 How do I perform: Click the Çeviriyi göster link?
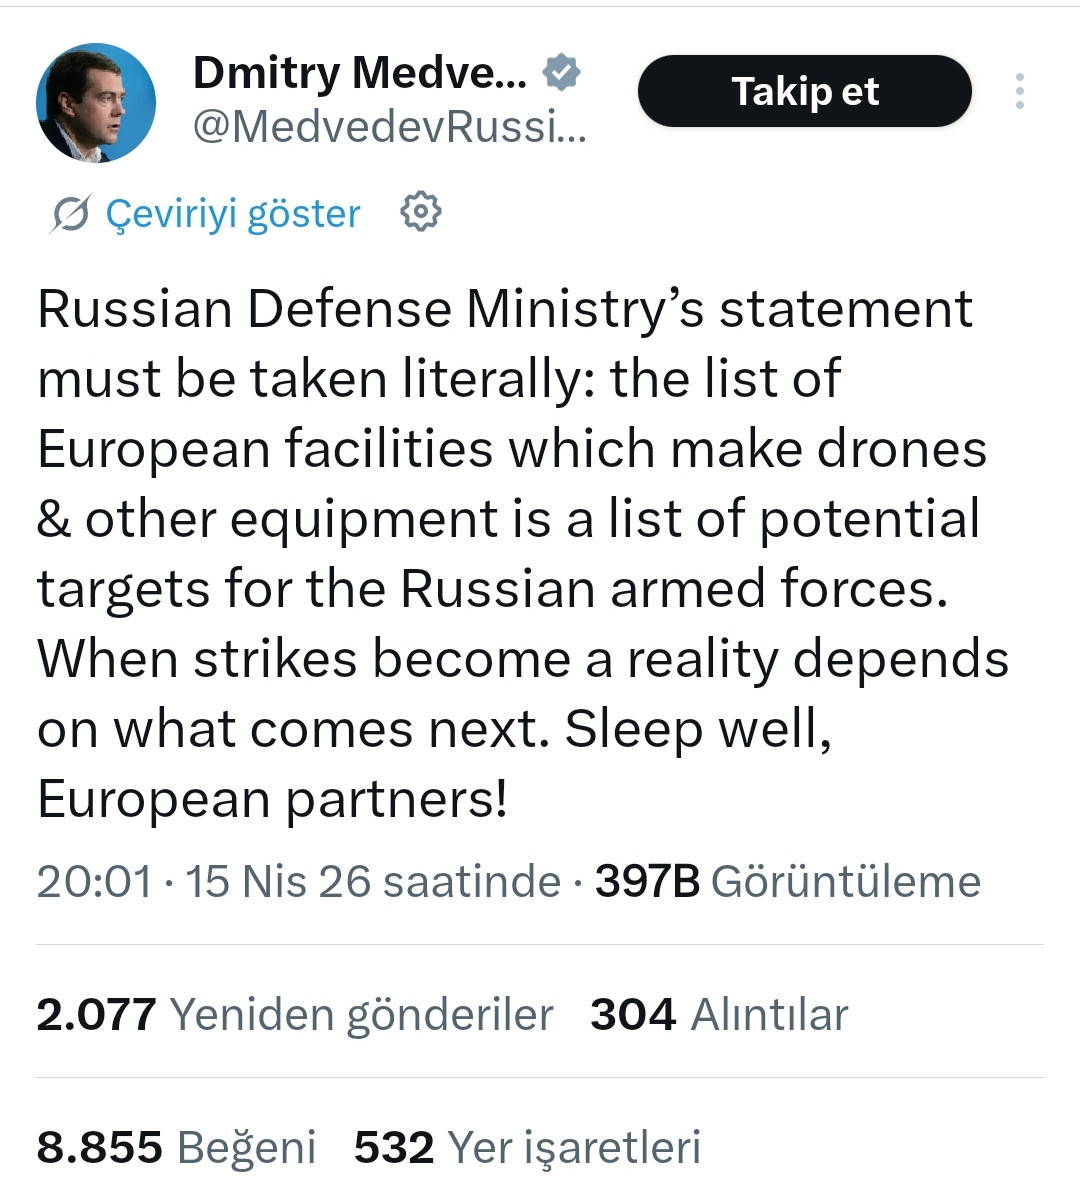tap(232, 213)
